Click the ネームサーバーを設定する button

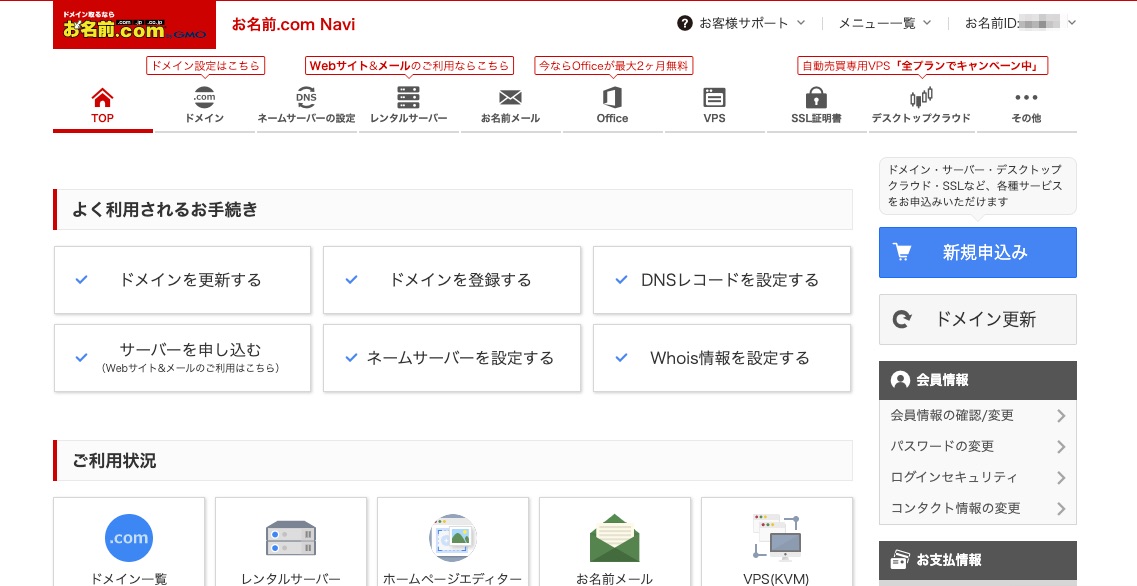[x=452, y=358]
